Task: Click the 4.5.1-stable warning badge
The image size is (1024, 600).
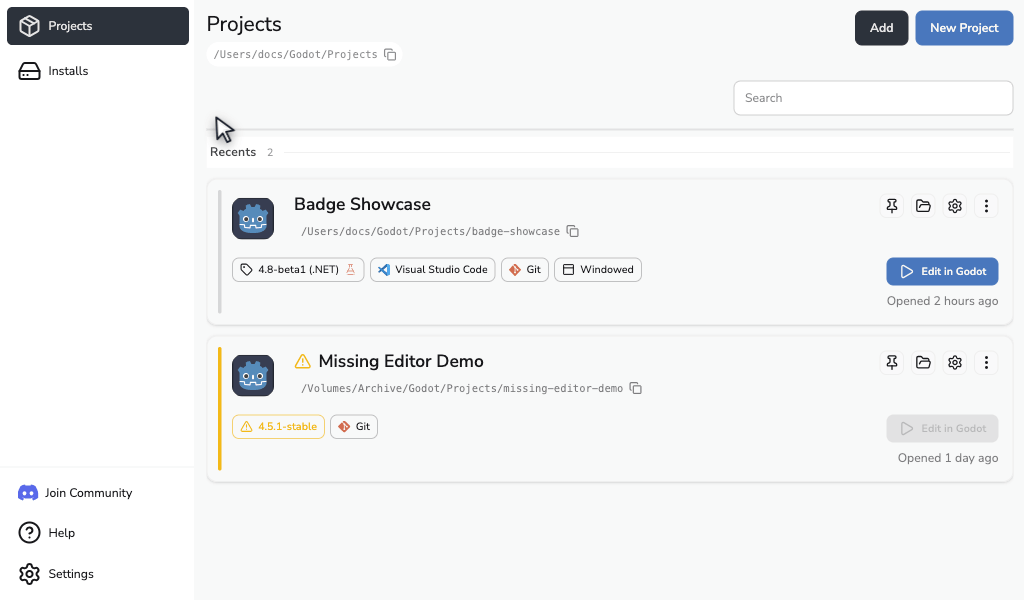Action: tap(278, 426)
